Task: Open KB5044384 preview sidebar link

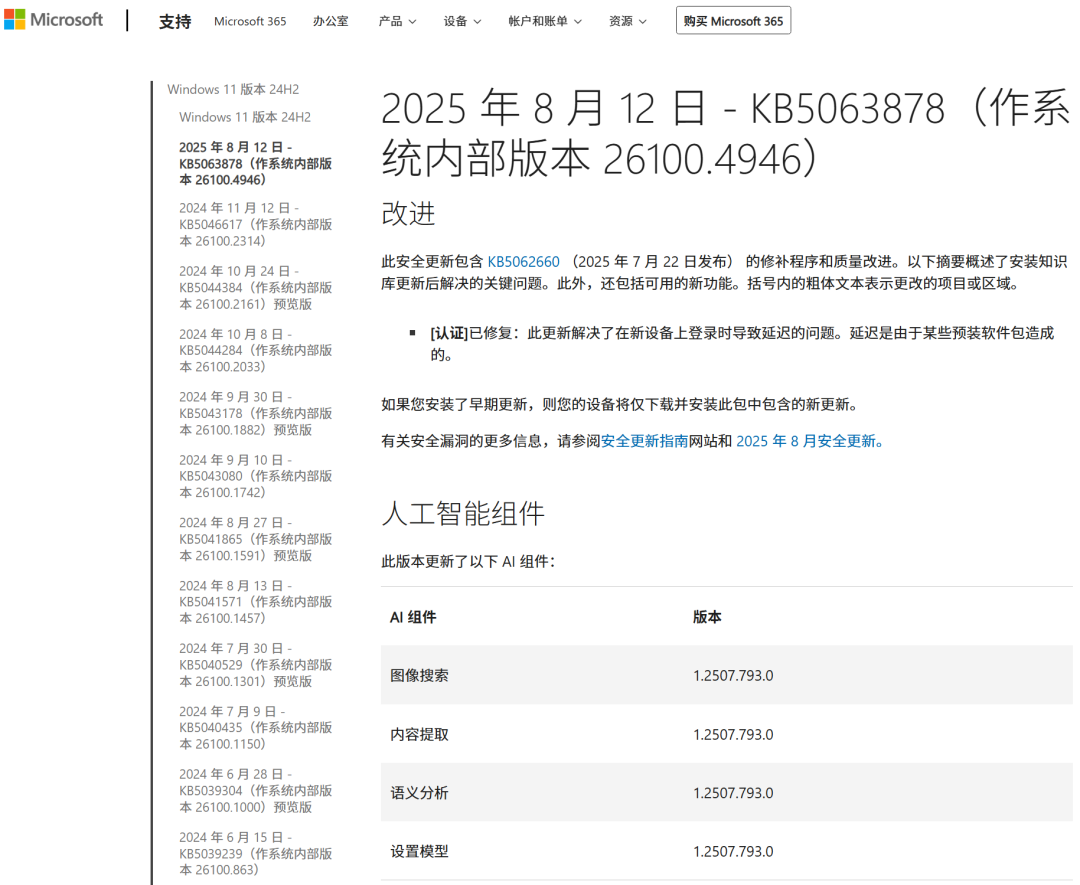Action: (256, 288)
